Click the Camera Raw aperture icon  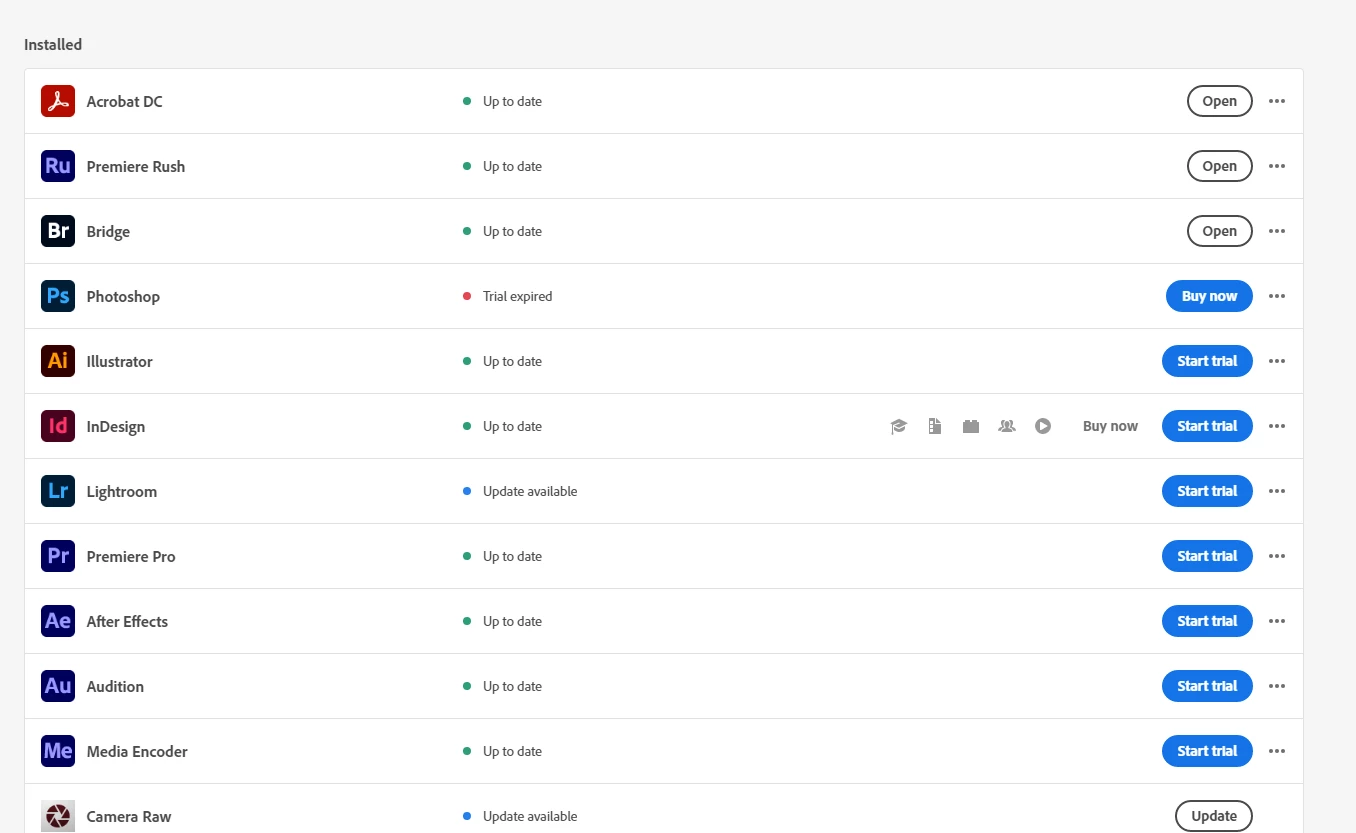coord(58,816)
